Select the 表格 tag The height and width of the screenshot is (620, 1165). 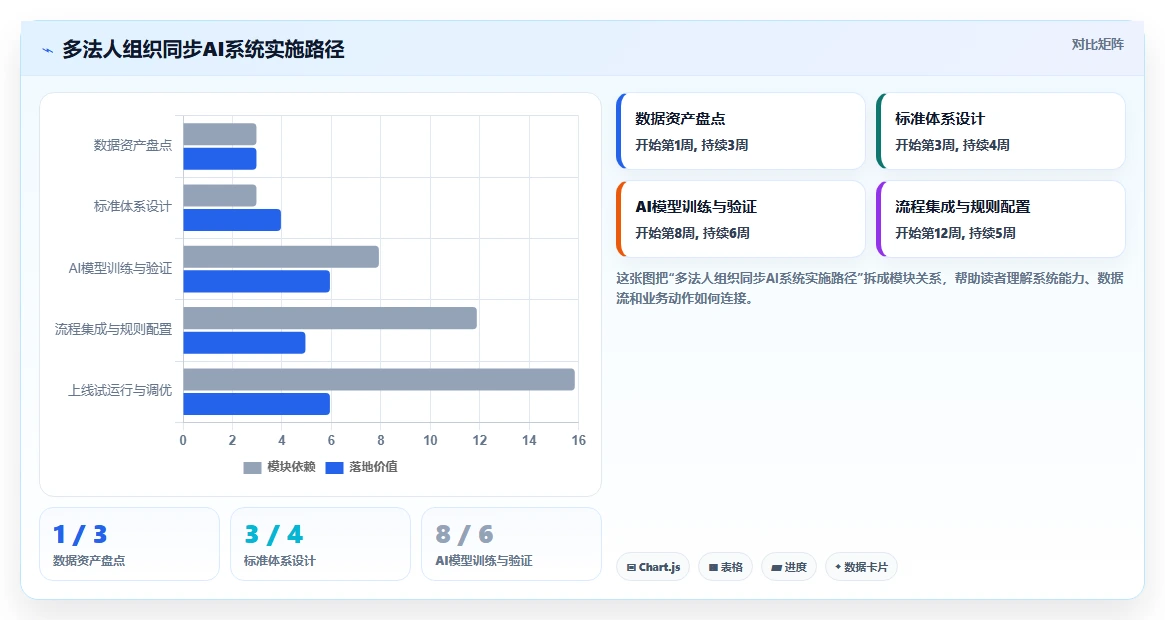(725, 567)
